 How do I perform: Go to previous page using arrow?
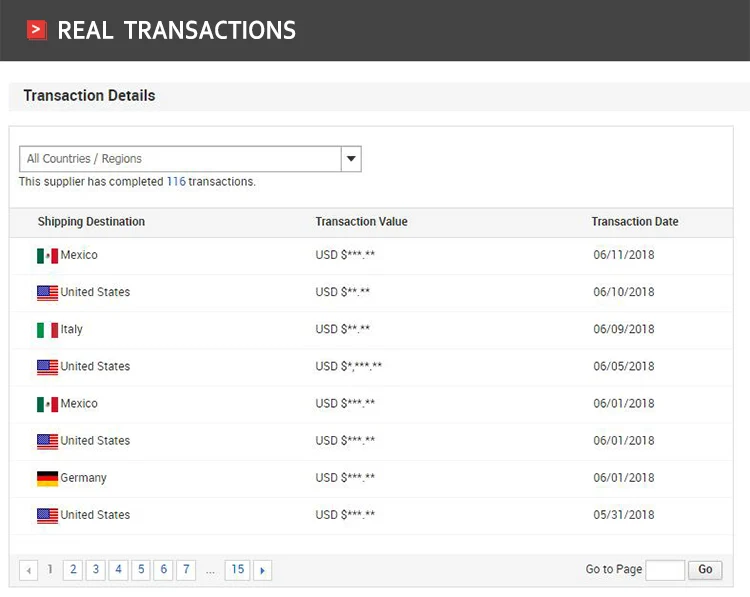click(29, 570)
